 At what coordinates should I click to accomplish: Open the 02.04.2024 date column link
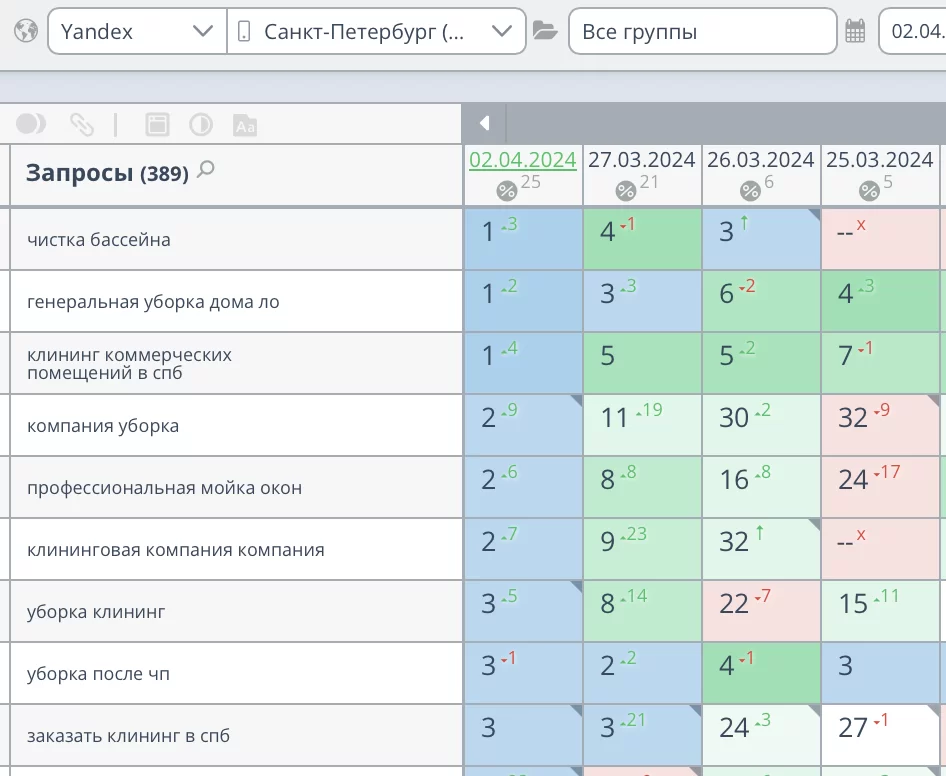[523, 160]
